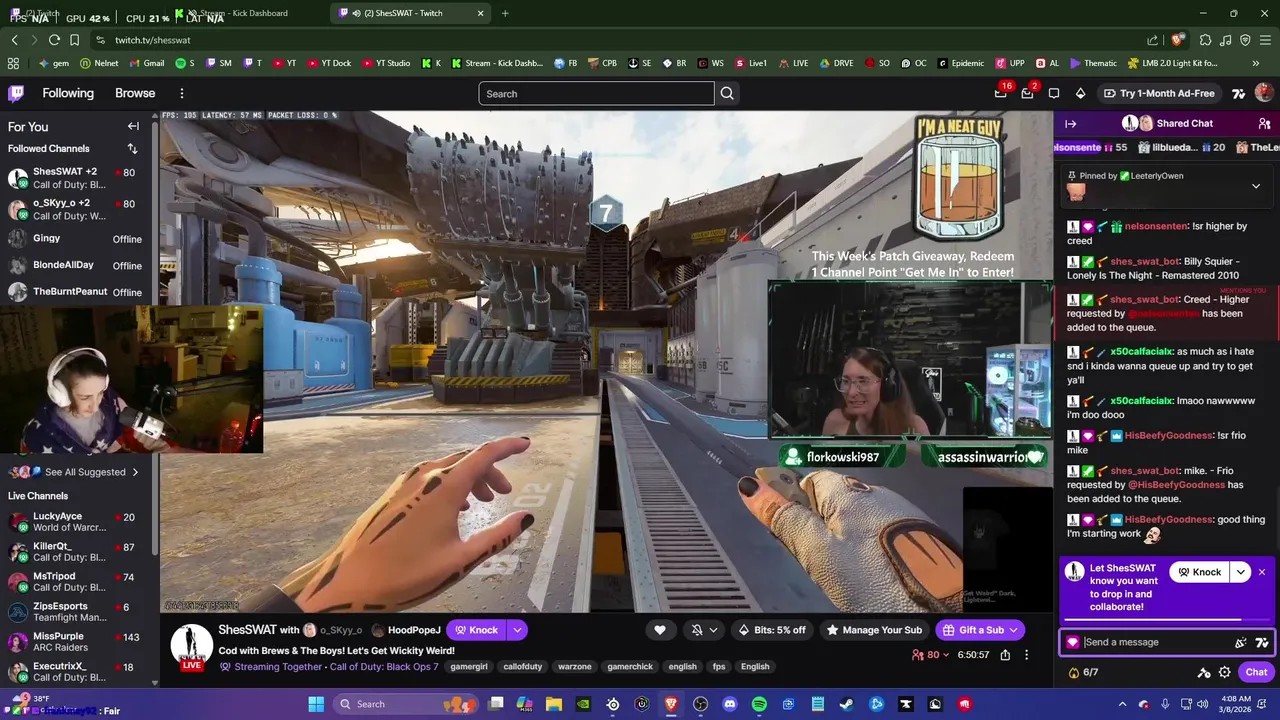Screen dimensions: 1280x720
Task: Open the user profile avatar menu
Action: click(x=1264, y=93)
